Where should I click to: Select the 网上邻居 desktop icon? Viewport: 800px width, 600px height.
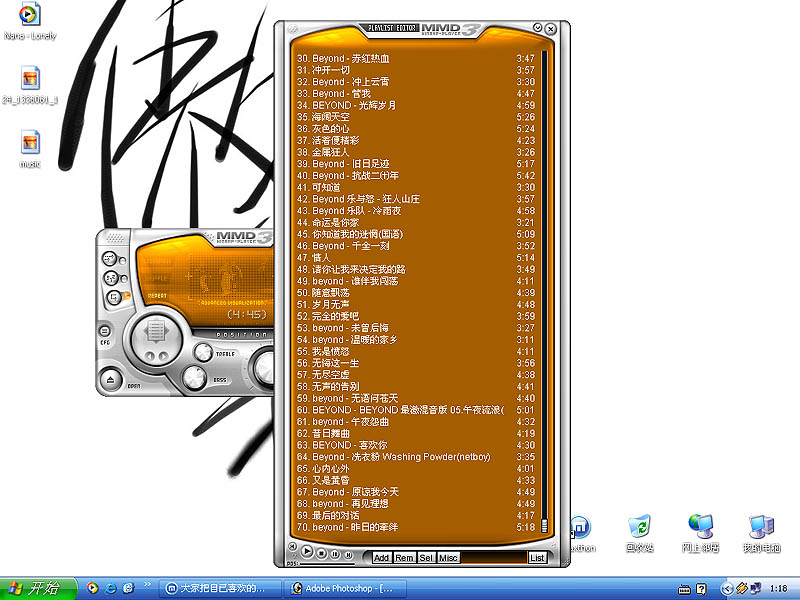tap(701, 533)
